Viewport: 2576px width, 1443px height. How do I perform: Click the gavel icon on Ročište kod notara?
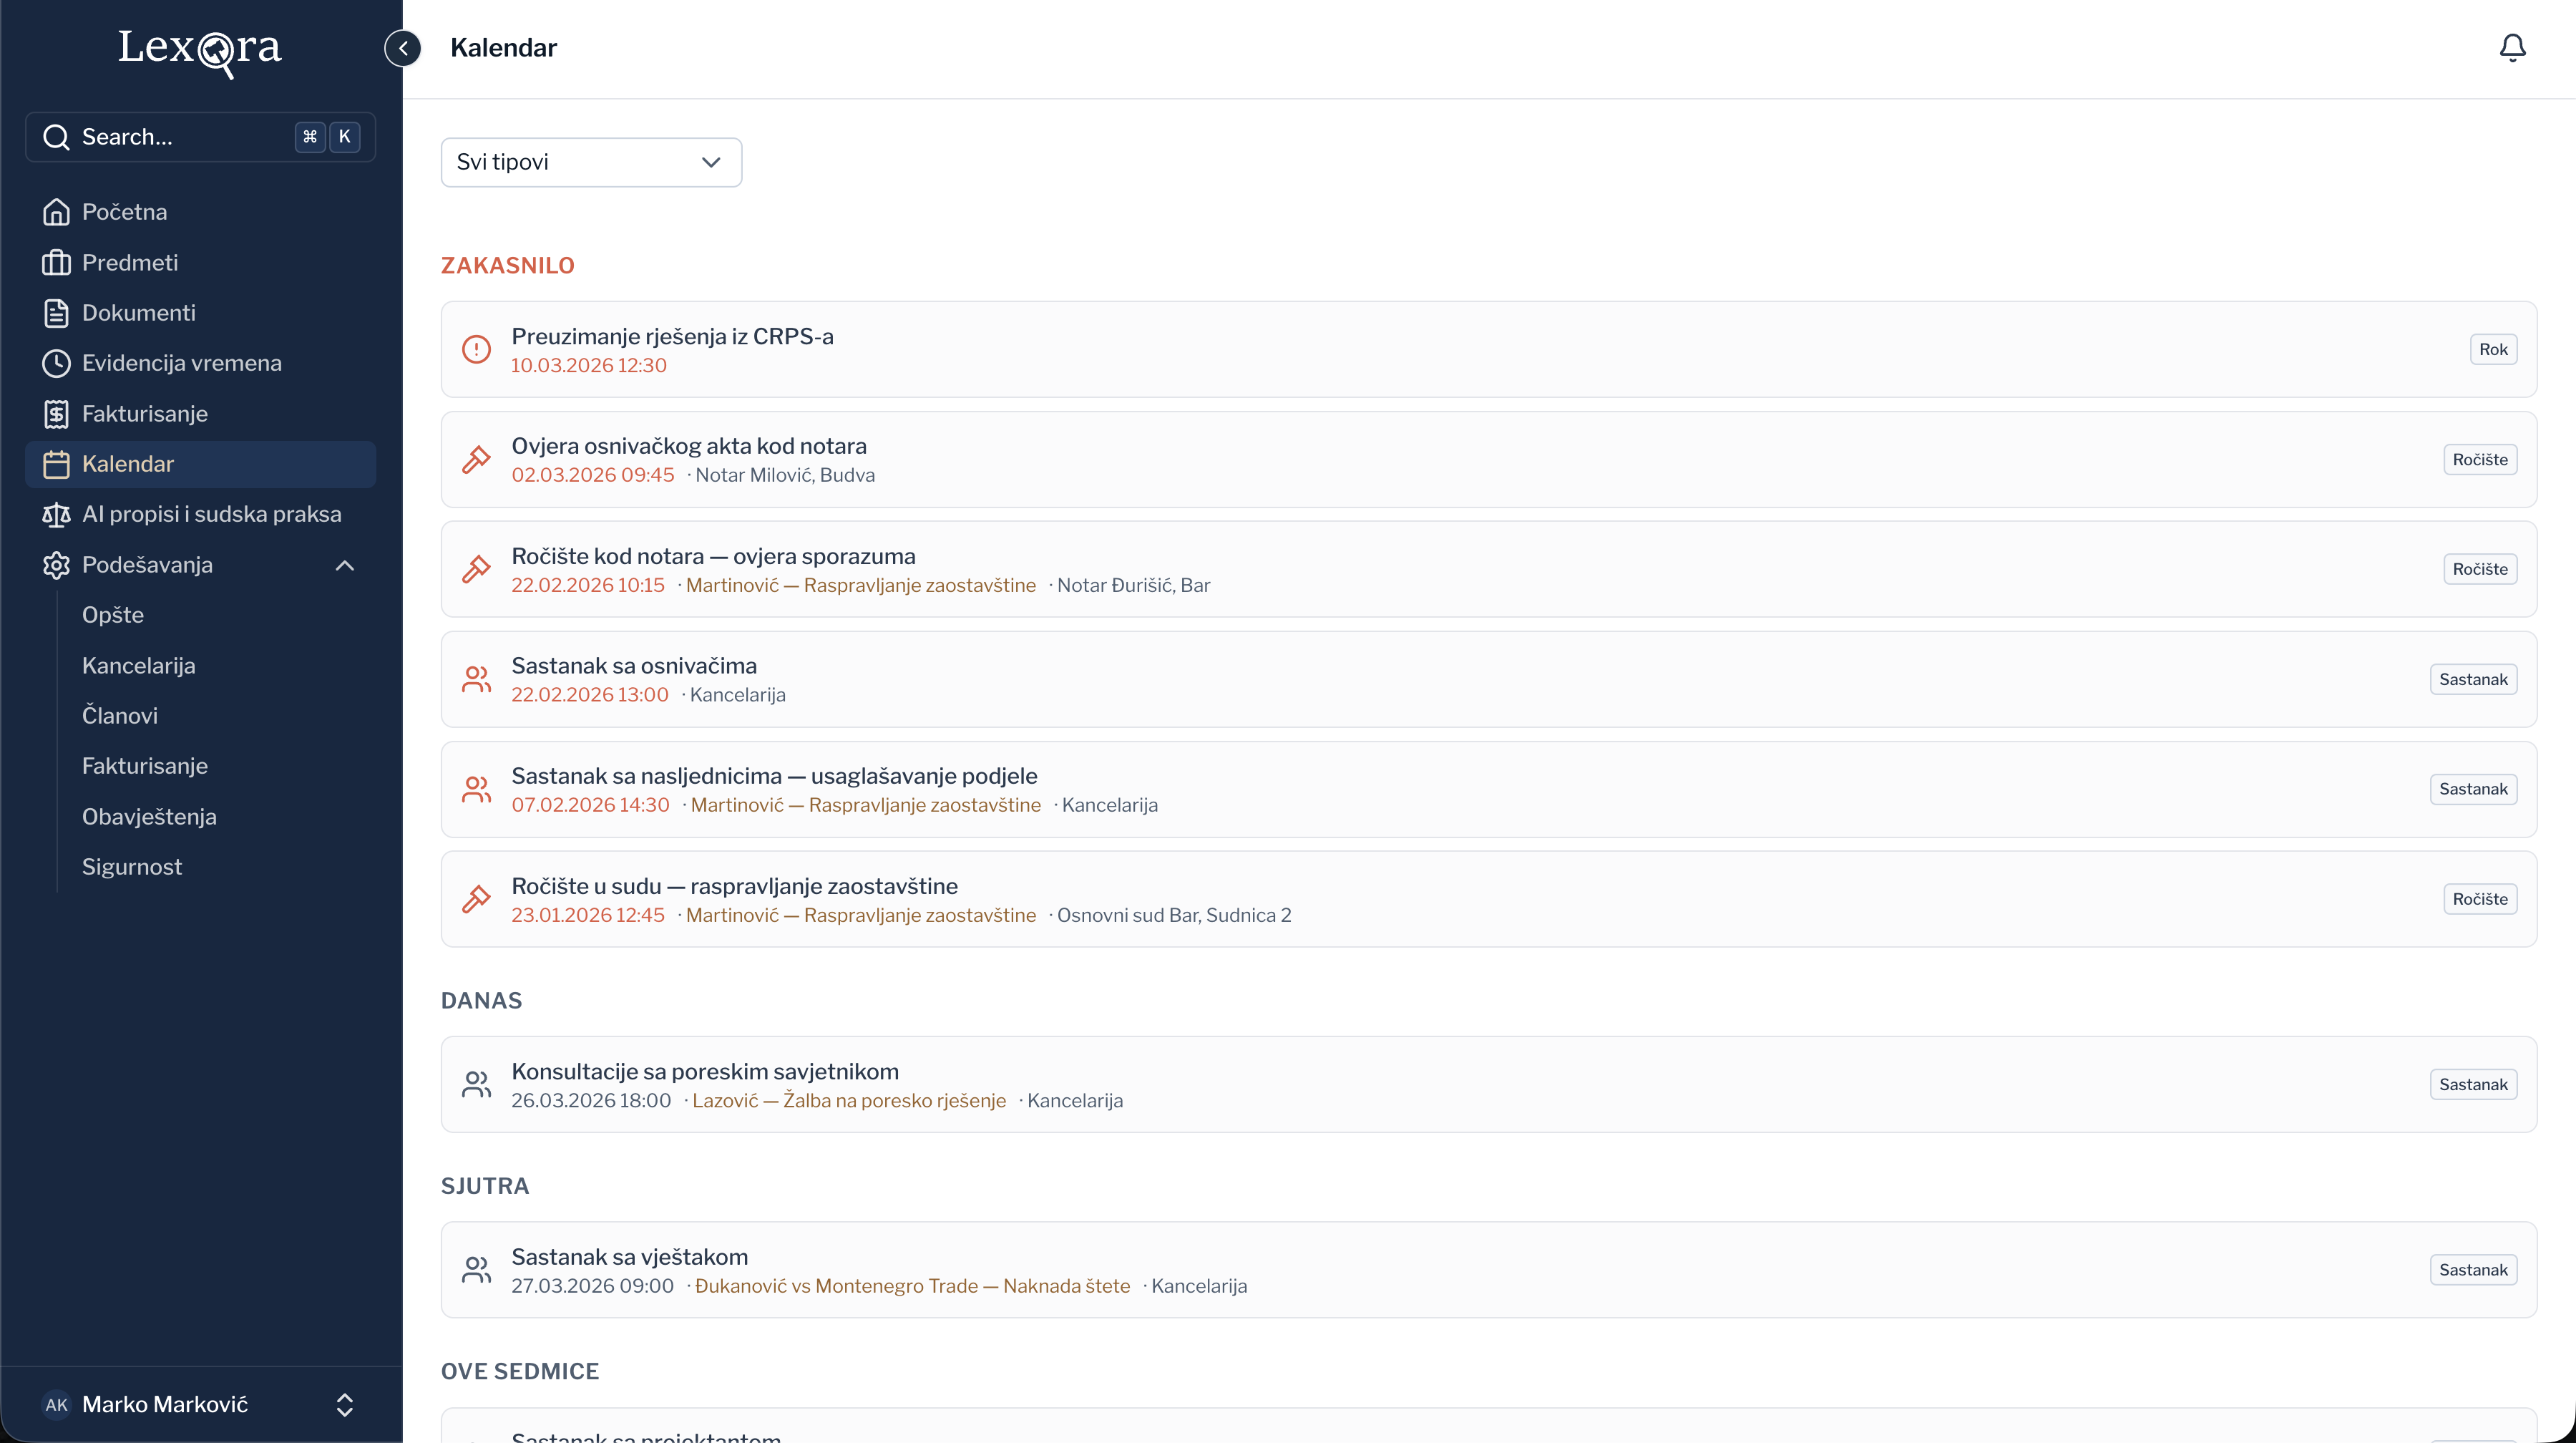coord(476,569)
